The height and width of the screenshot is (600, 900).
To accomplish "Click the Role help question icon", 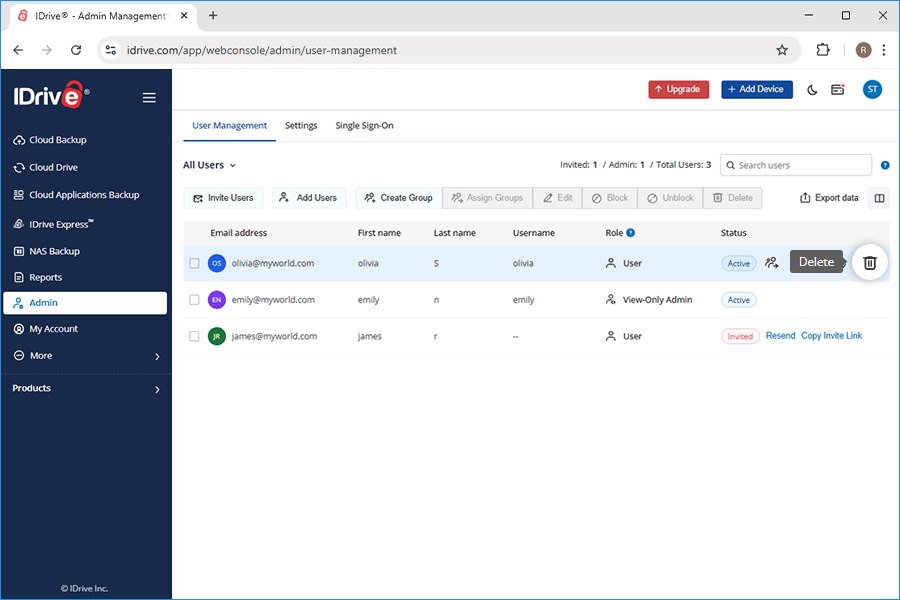I will (x=630, y=233).
